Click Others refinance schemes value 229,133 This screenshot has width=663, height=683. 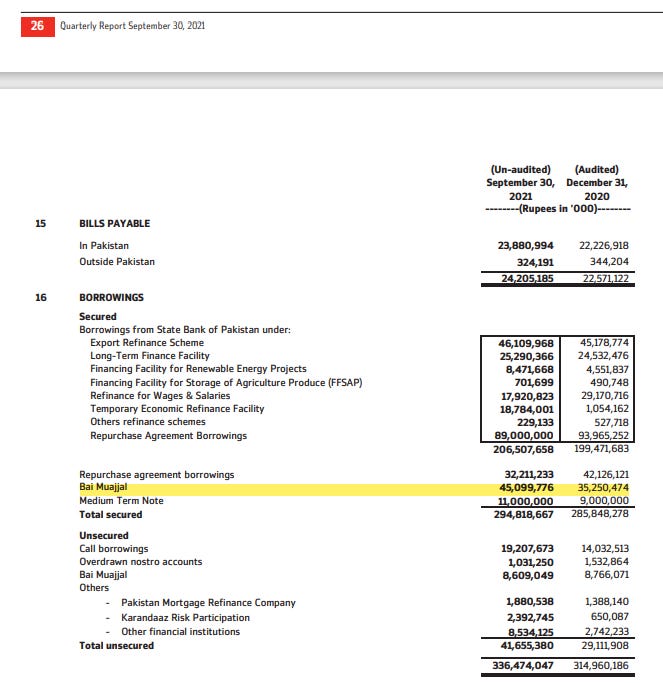pyautogui.click(x=535, y=423)
